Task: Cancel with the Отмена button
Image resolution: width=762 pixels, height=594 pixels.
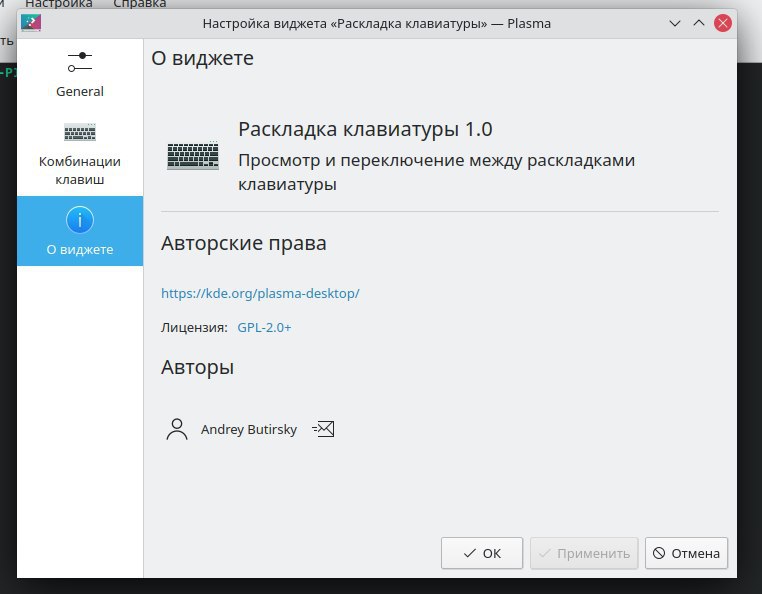Action: coord(686,553)
